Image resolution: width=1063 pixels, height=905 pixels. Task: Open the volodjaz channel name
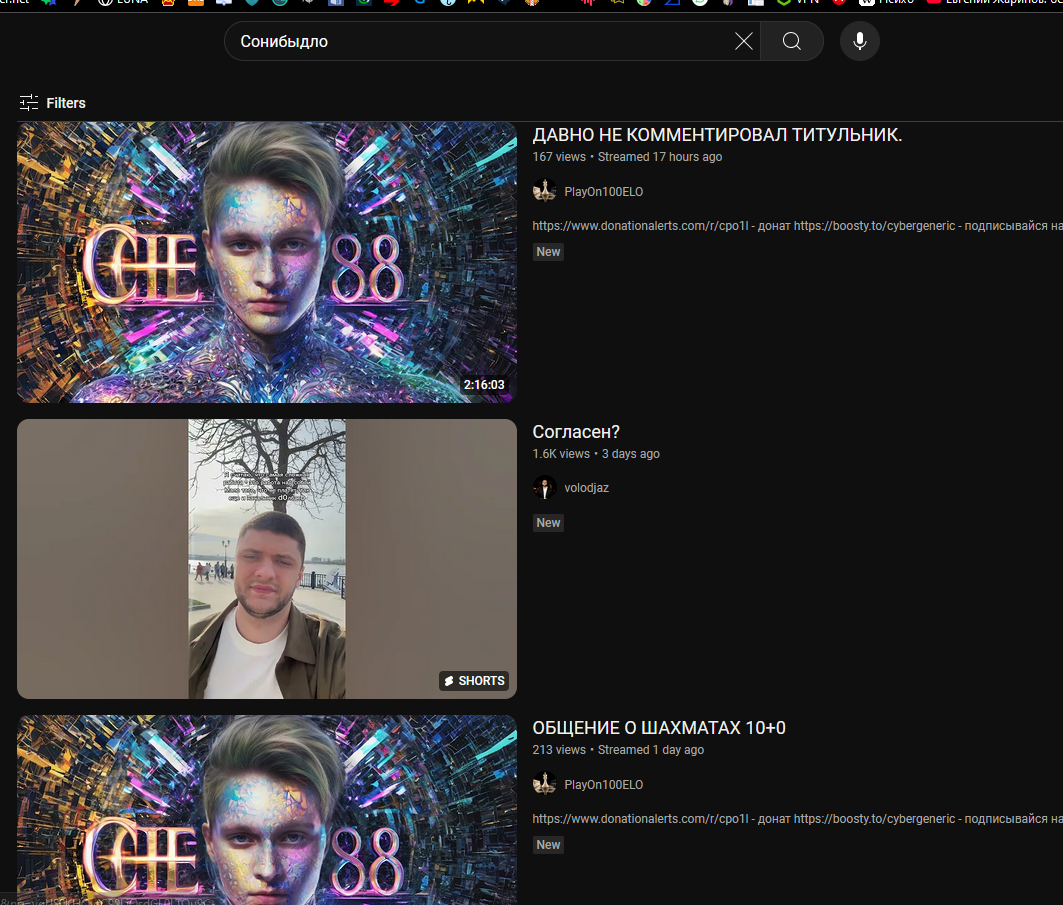click(x=586, y=488)
